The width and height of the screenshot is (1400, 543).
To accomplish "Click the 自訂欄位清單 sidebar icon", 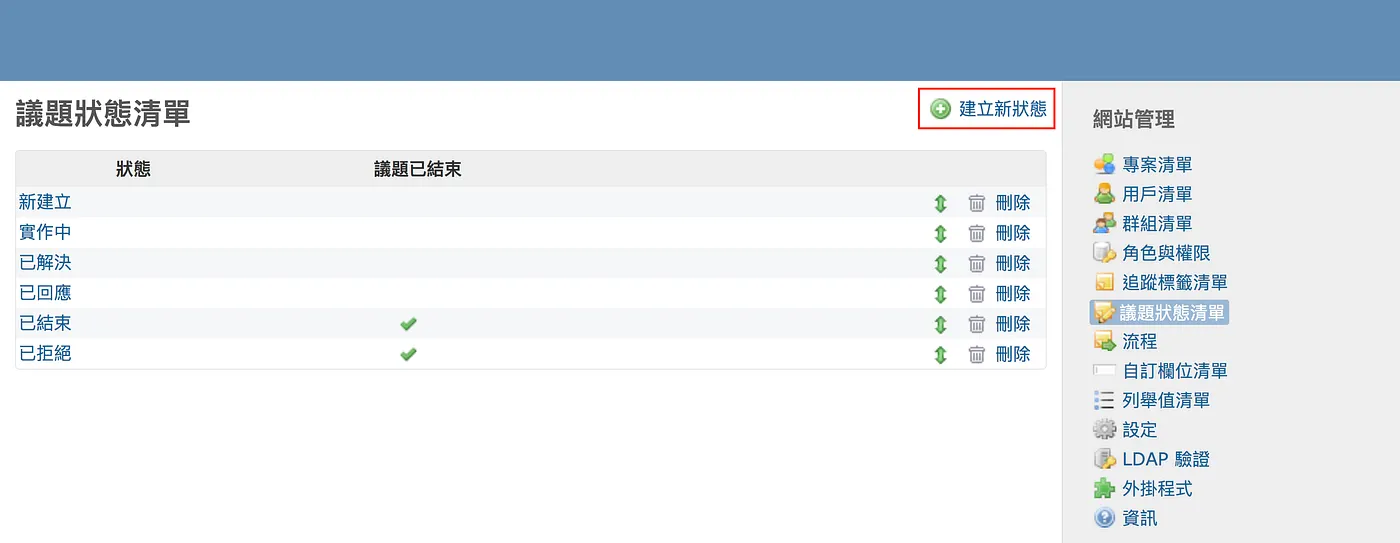I will click(x=1104, y=371).
